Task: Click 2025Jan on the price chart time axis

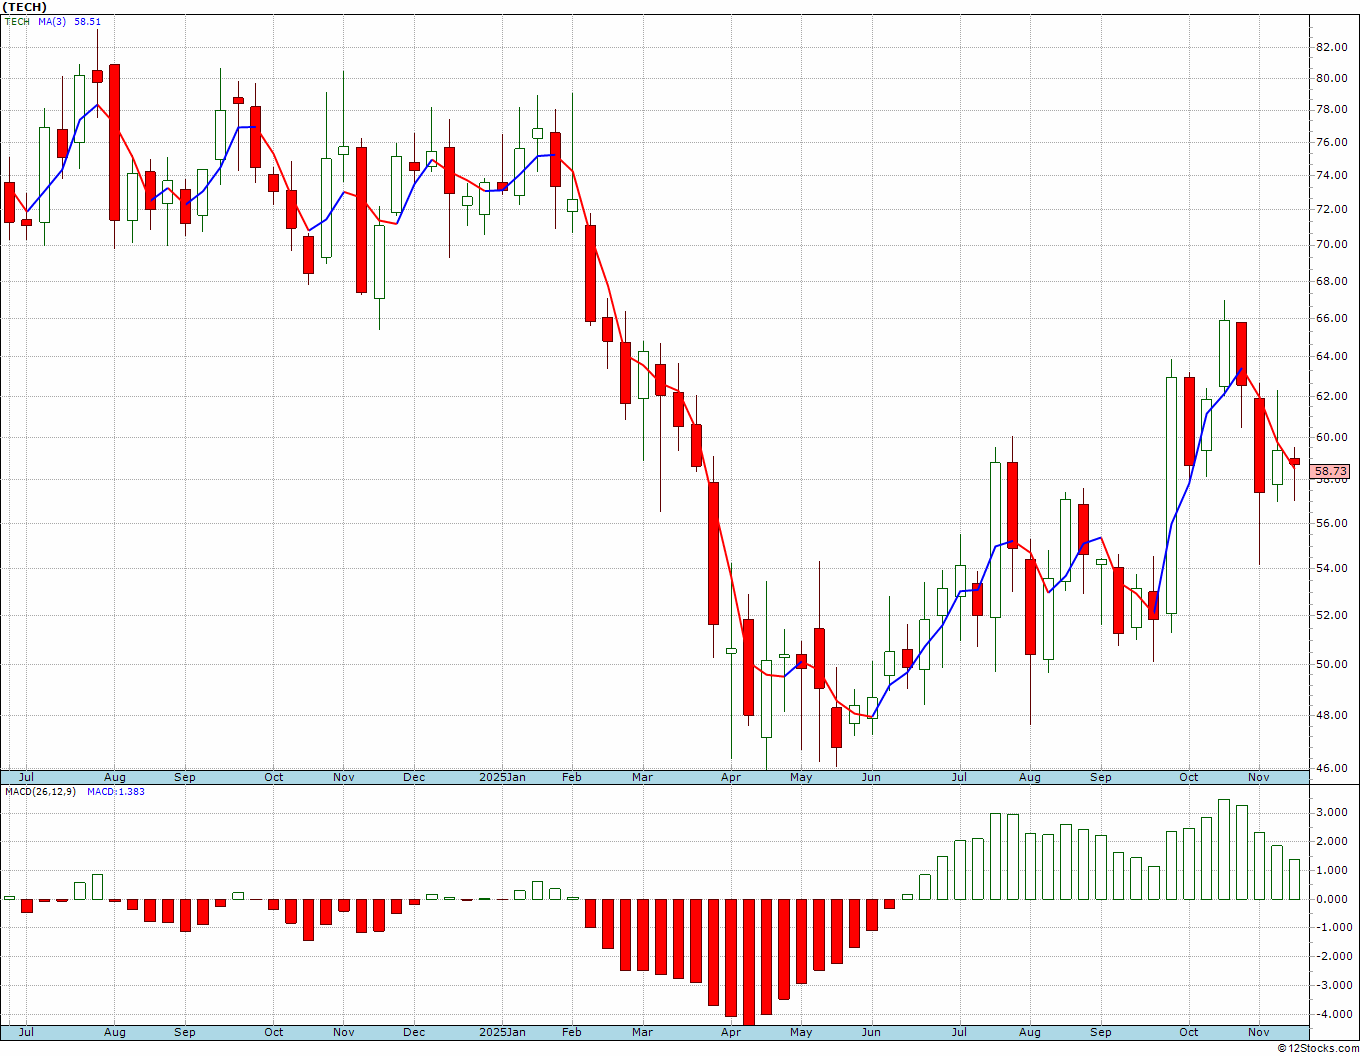Action: pos(502,777)
